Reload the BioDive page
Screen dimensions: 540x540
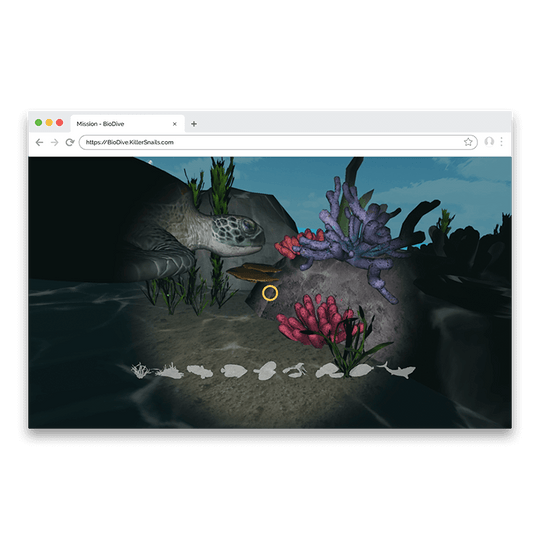(x=70, y=142)
